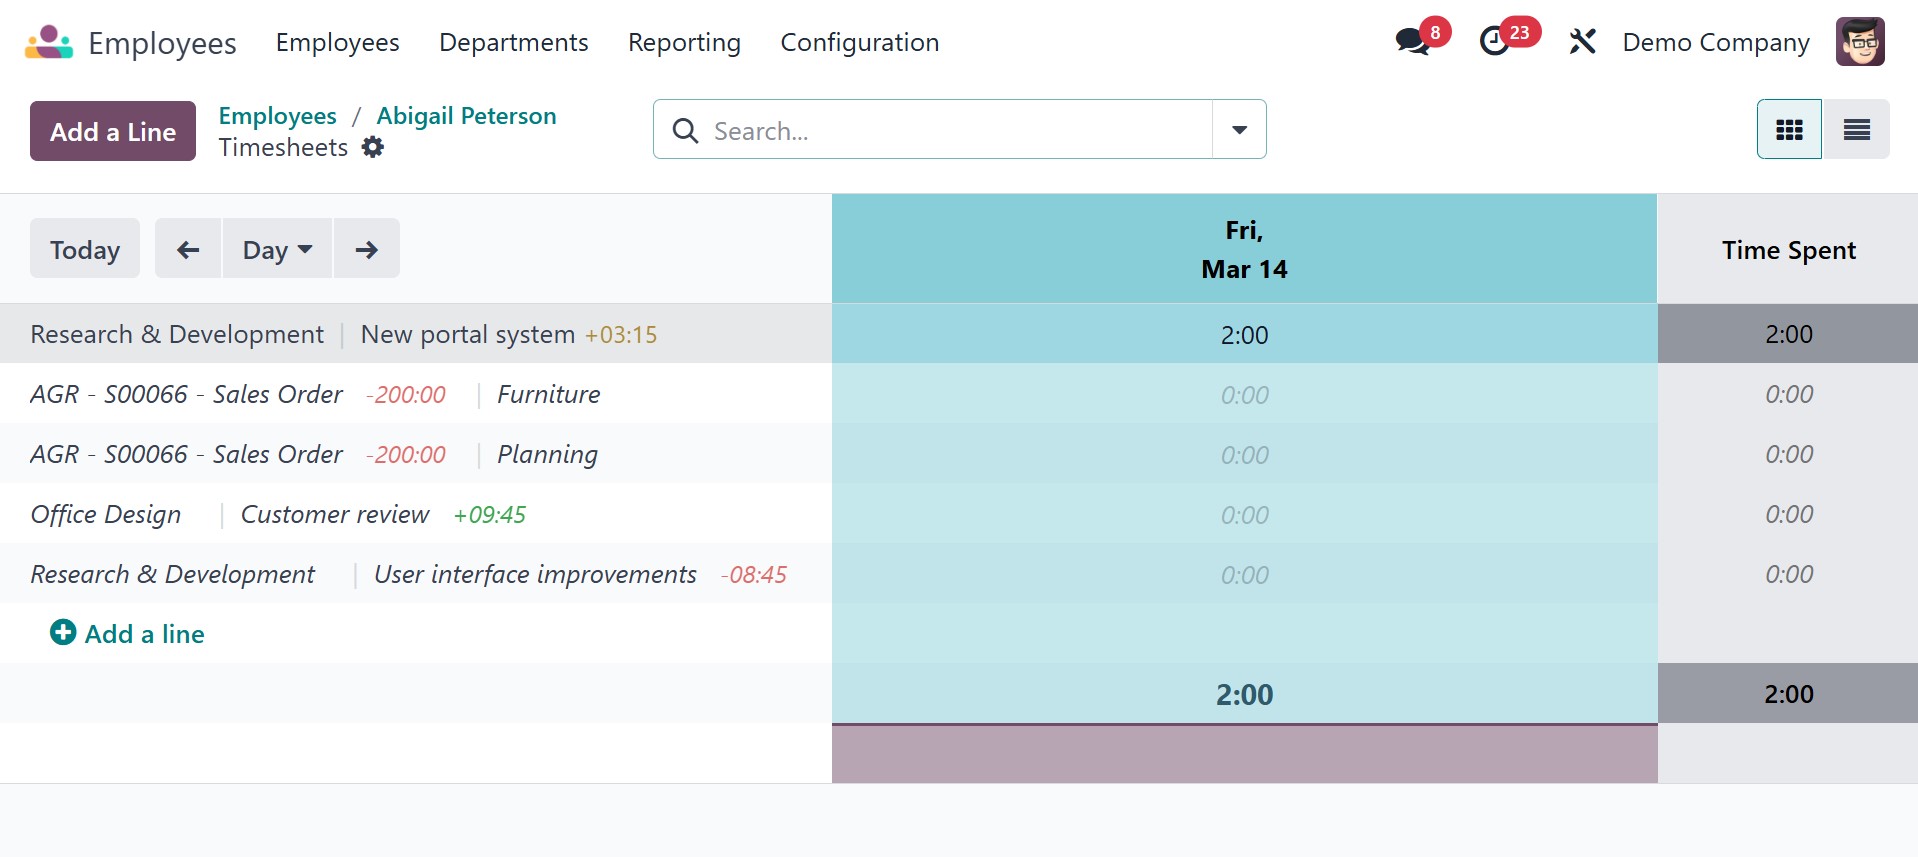Open the user avatar menu
Image resolution: width=1918 pixels, height=857 pixels.
click(1859, 42)
